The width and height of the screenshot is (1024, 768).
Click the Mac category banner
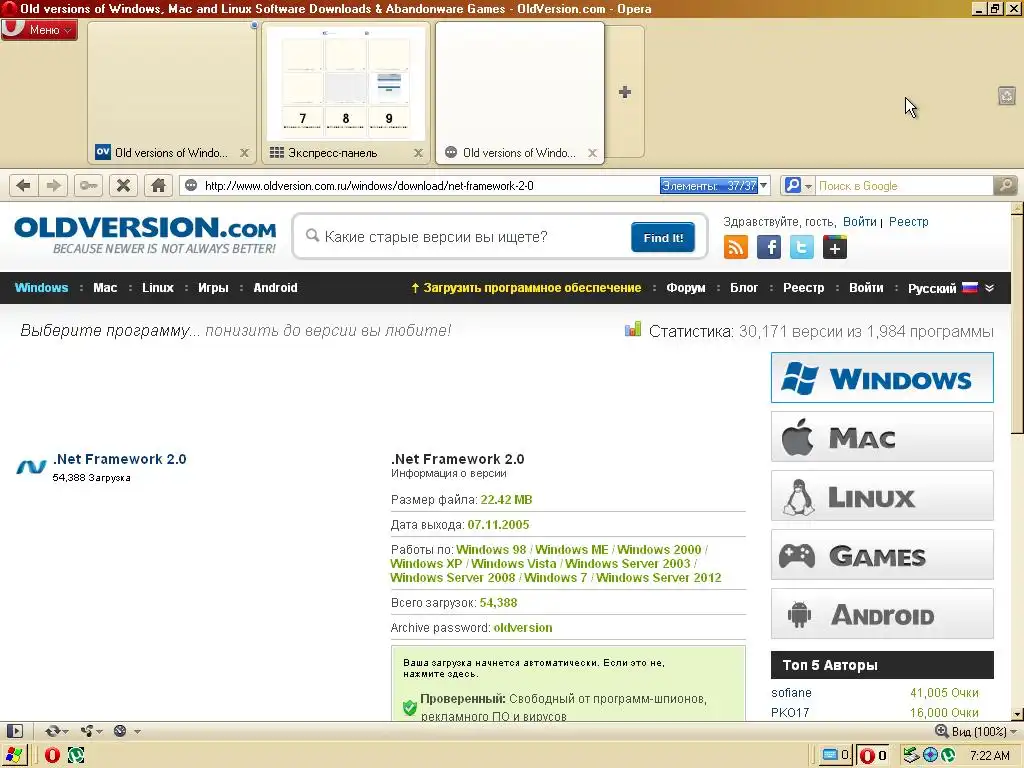[882, 437]
